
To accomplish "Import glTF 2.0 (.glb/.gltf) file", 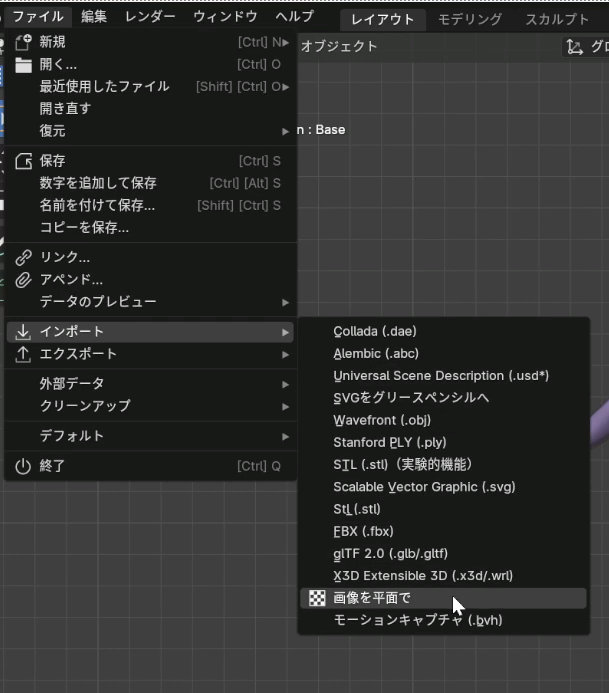I will pos(443,554).
